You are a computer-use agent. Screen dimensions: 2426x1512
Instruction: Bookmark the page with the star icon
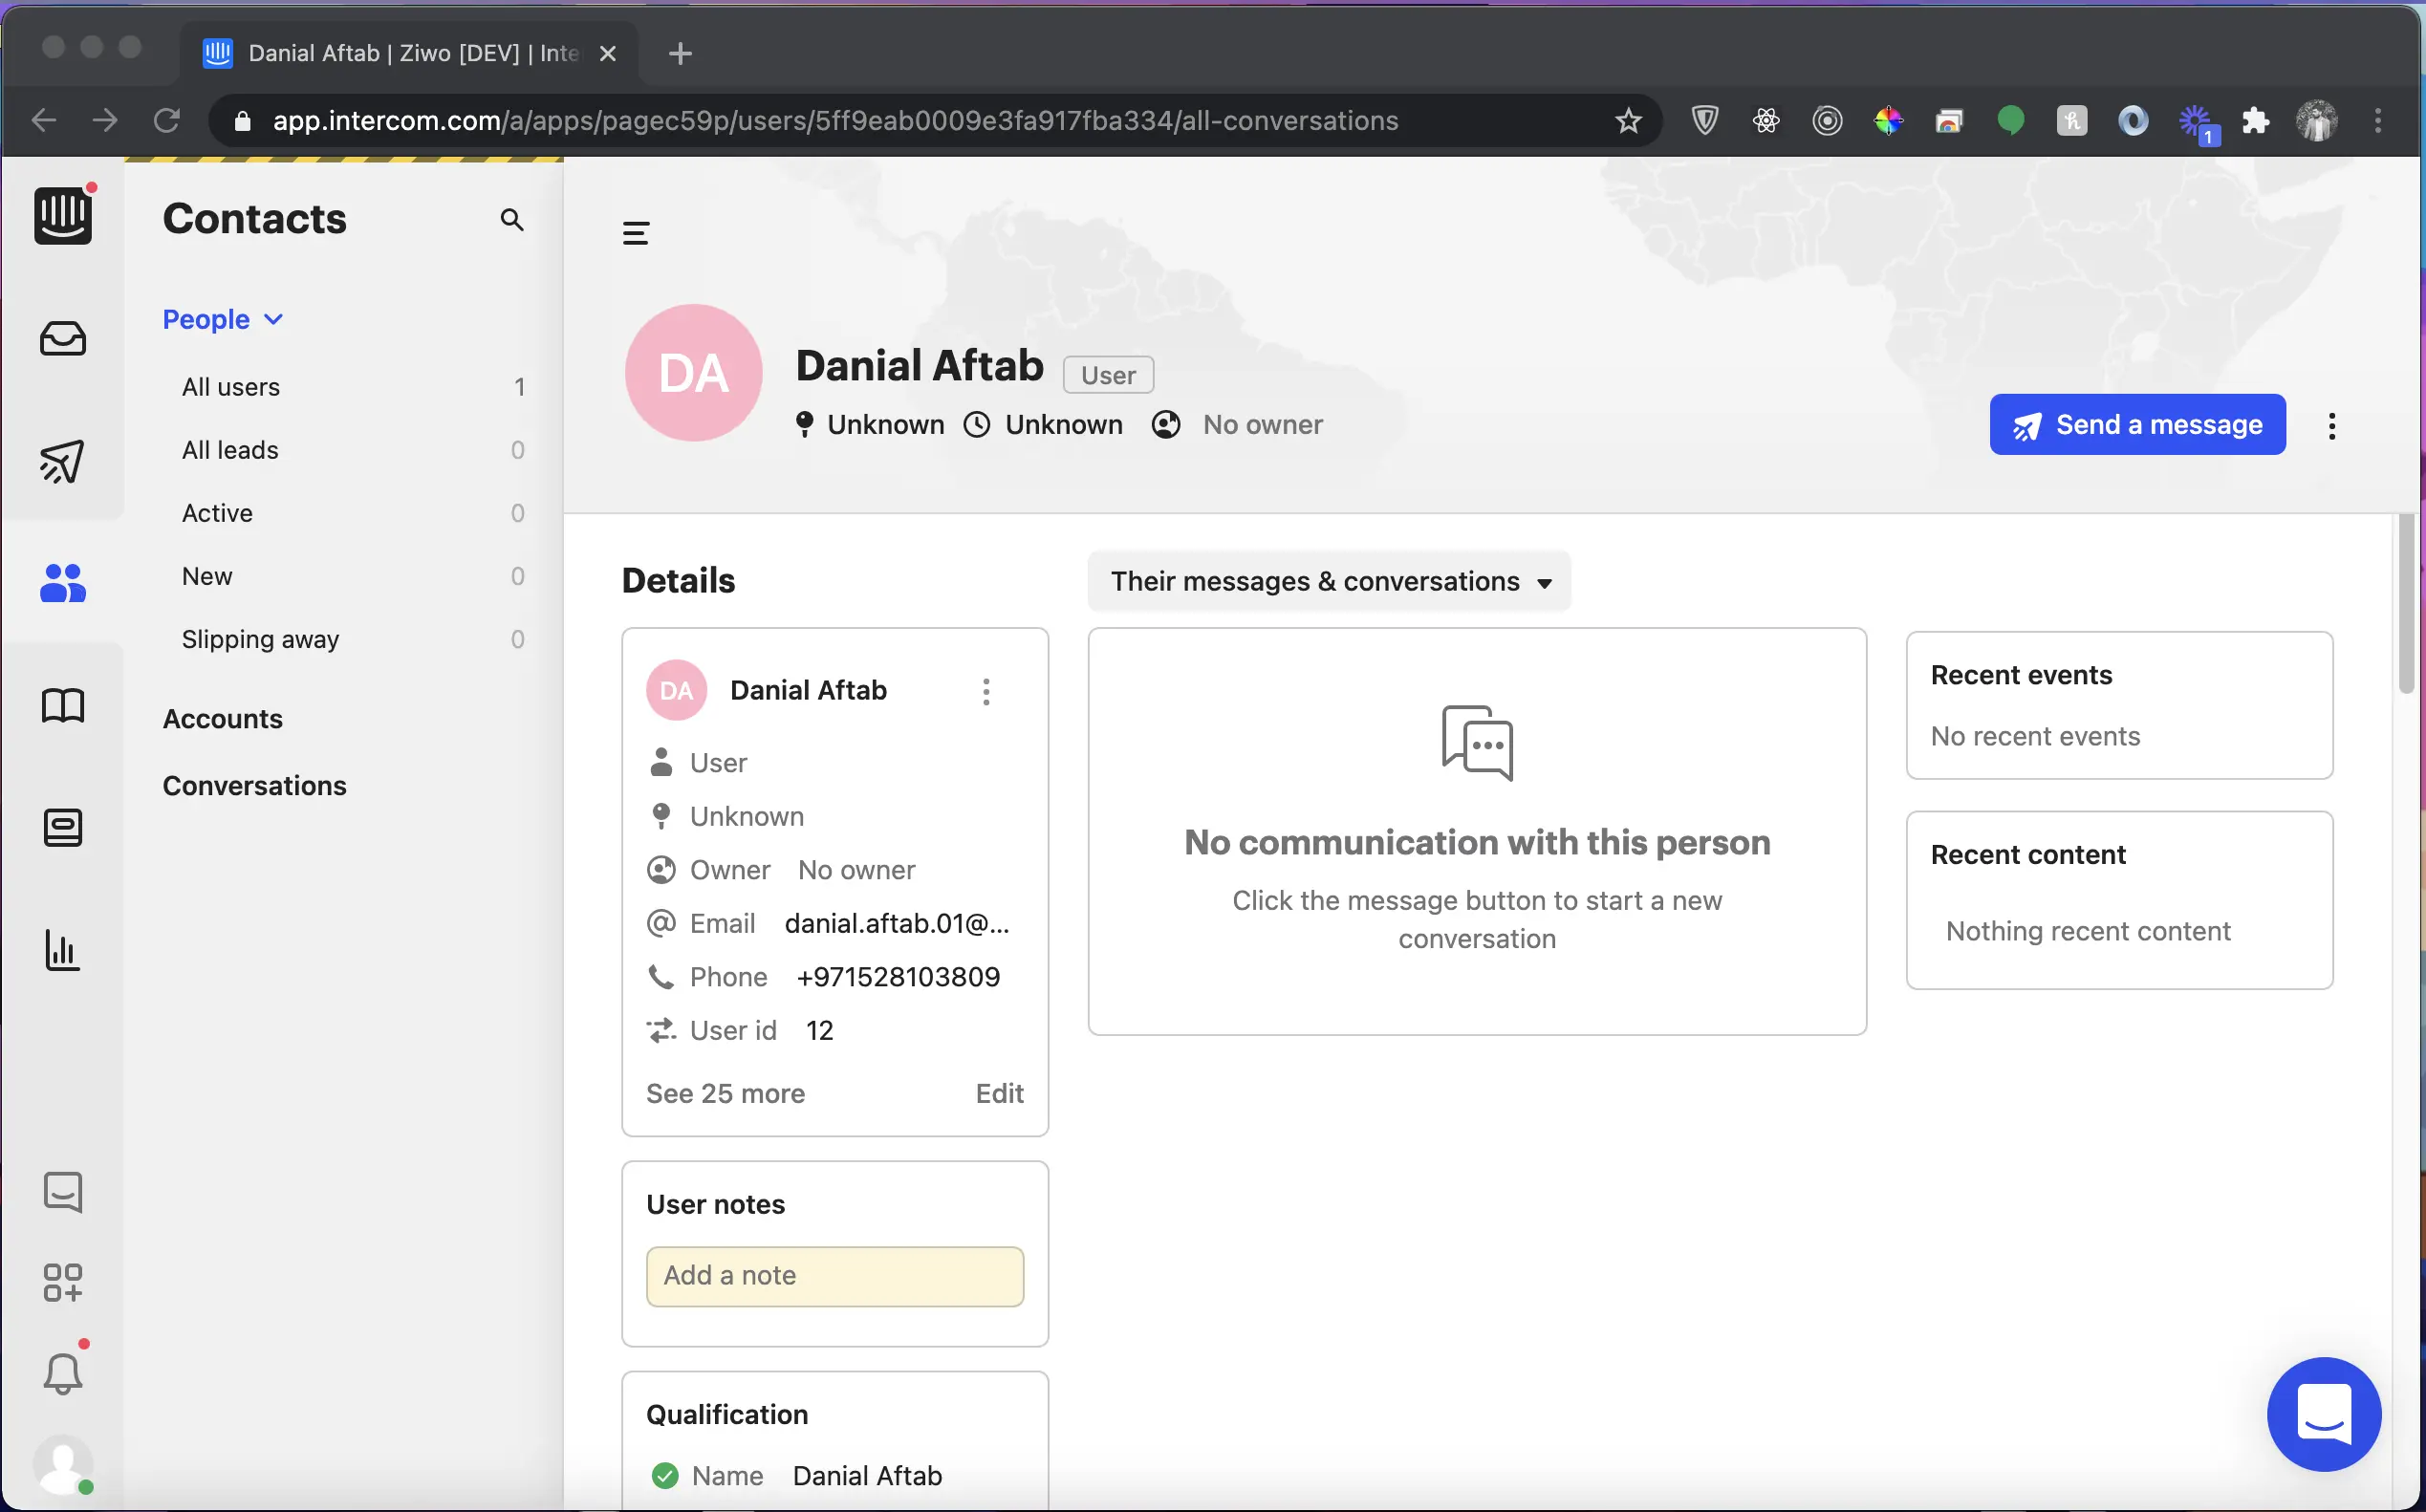point(1628,121)
